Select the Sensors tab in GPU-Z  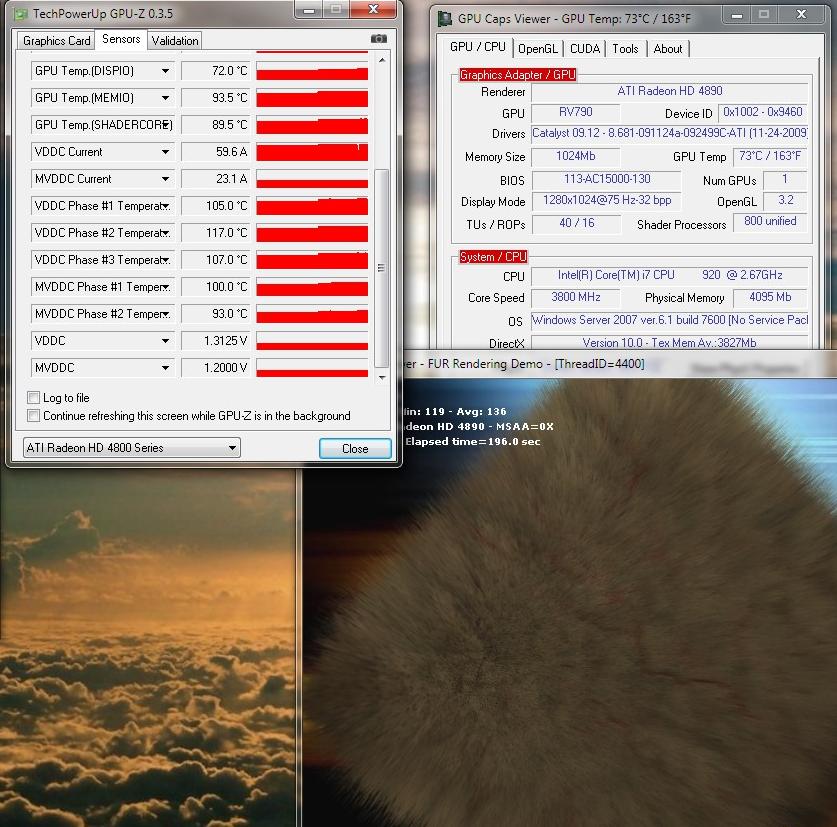(121, 39)
